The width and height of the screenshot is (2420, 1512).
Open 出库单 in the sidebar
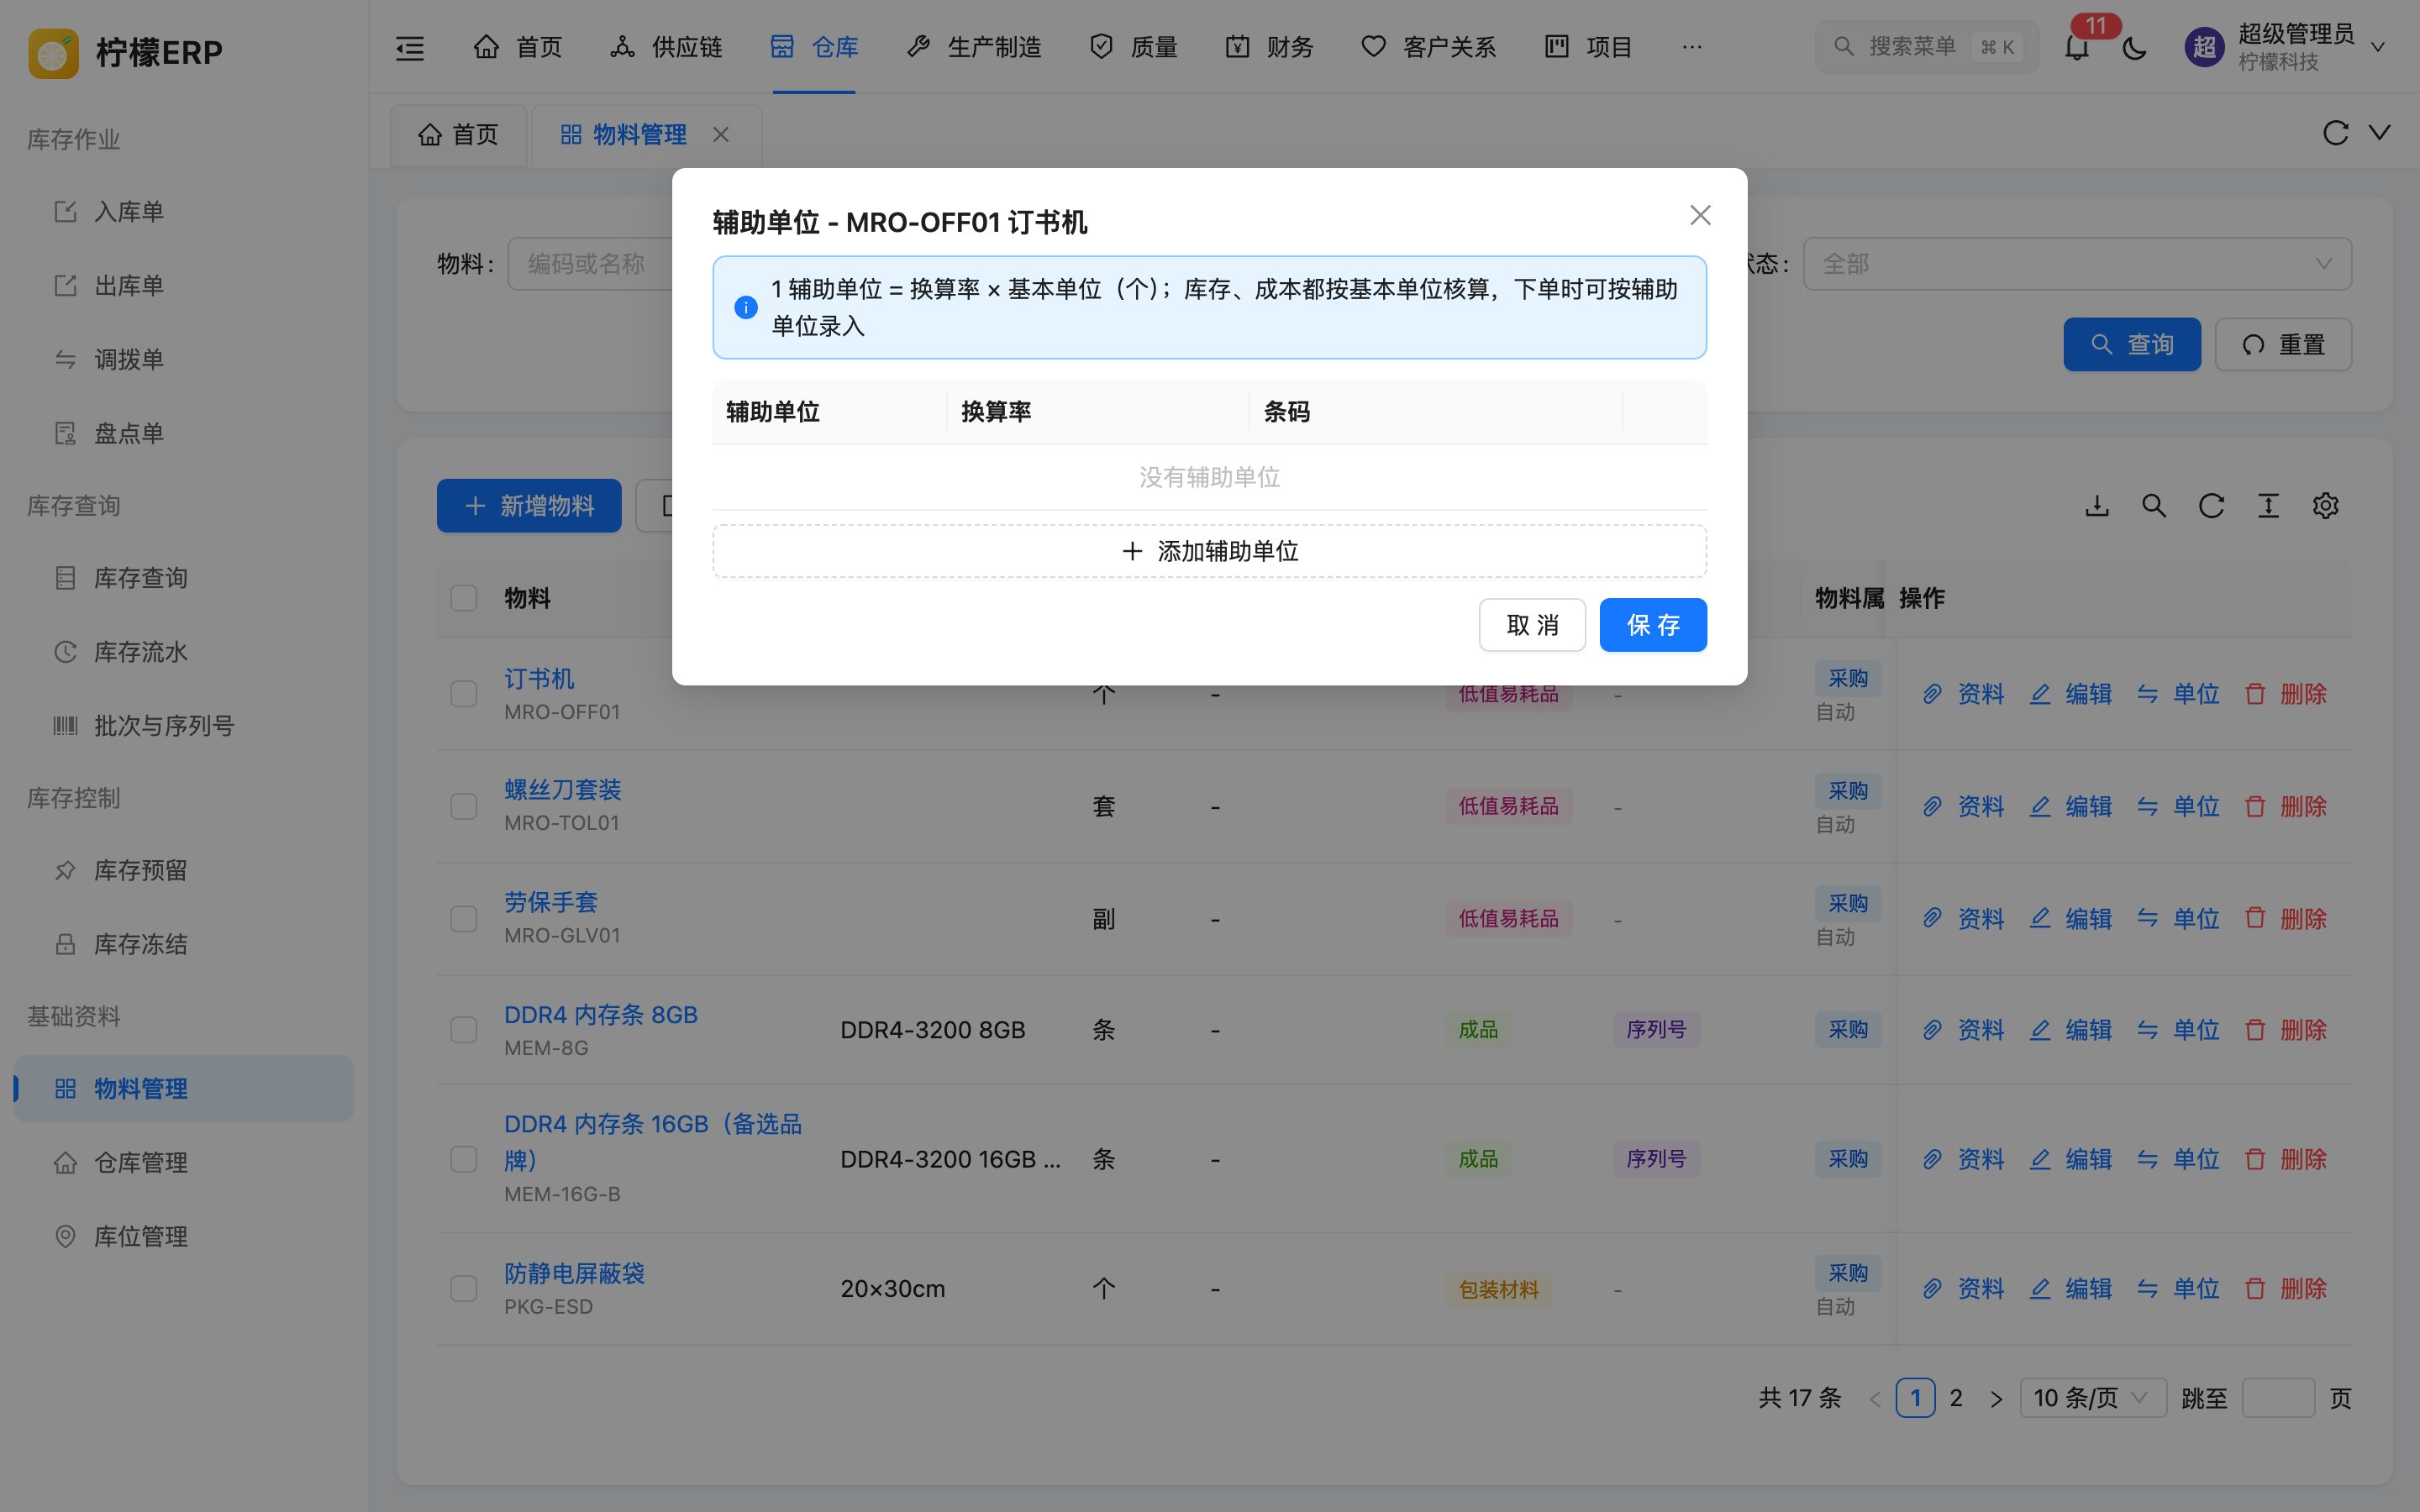pyautogui.click(x=184, y=286)
